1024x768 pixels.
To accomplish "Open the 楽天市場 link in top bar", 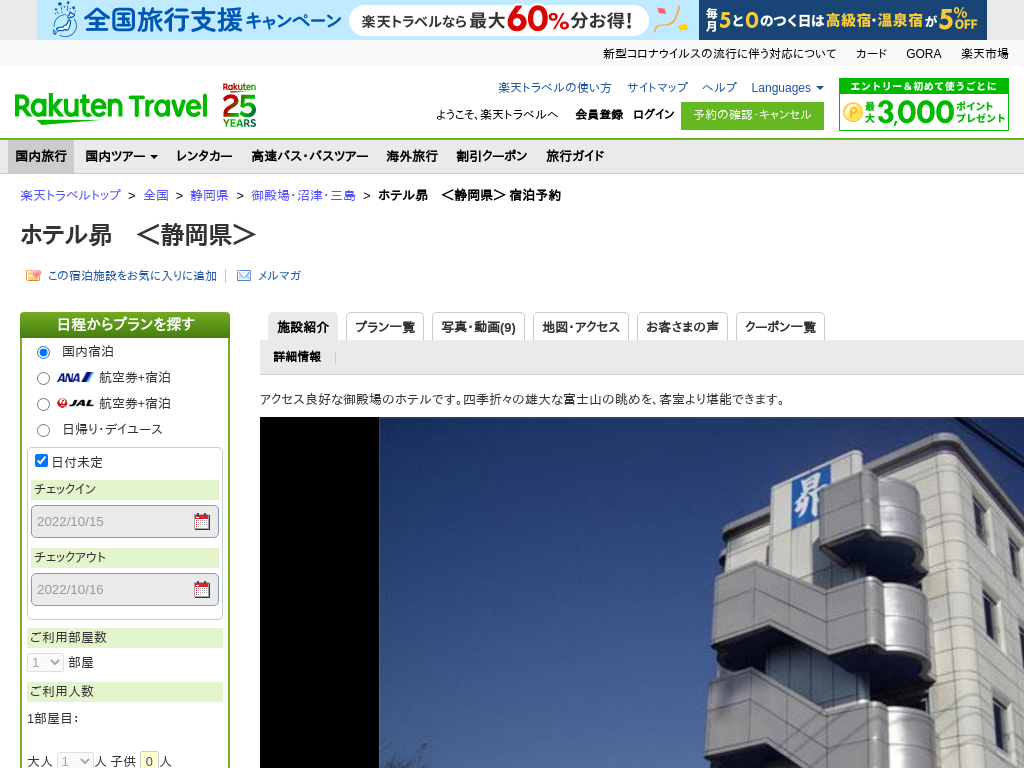I will (985, 54).
